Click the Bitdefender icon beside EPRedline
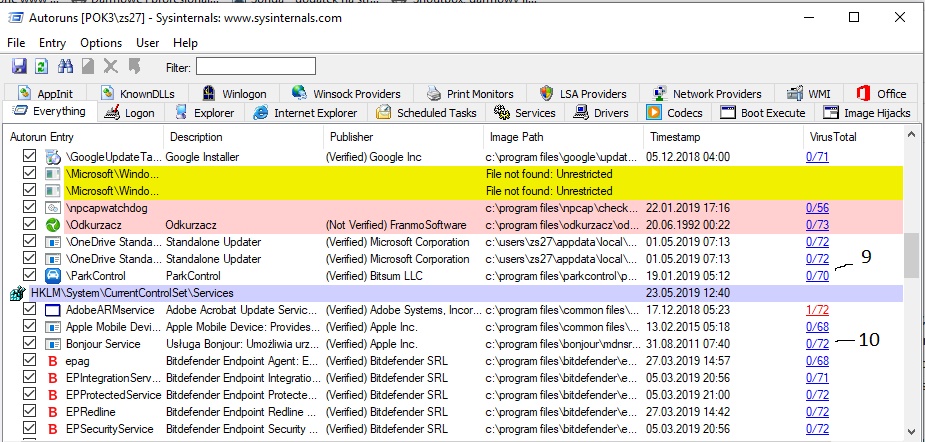 [53, 412]
